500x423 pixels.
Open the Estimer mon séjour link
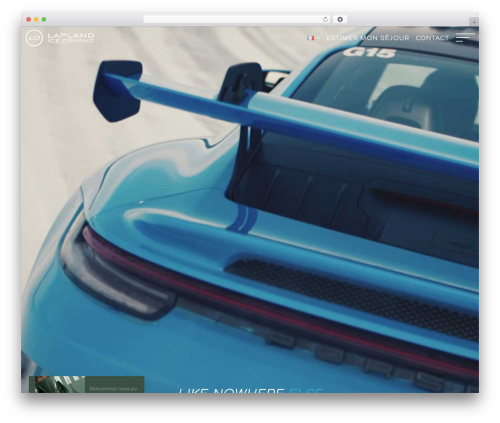(368, 38)
